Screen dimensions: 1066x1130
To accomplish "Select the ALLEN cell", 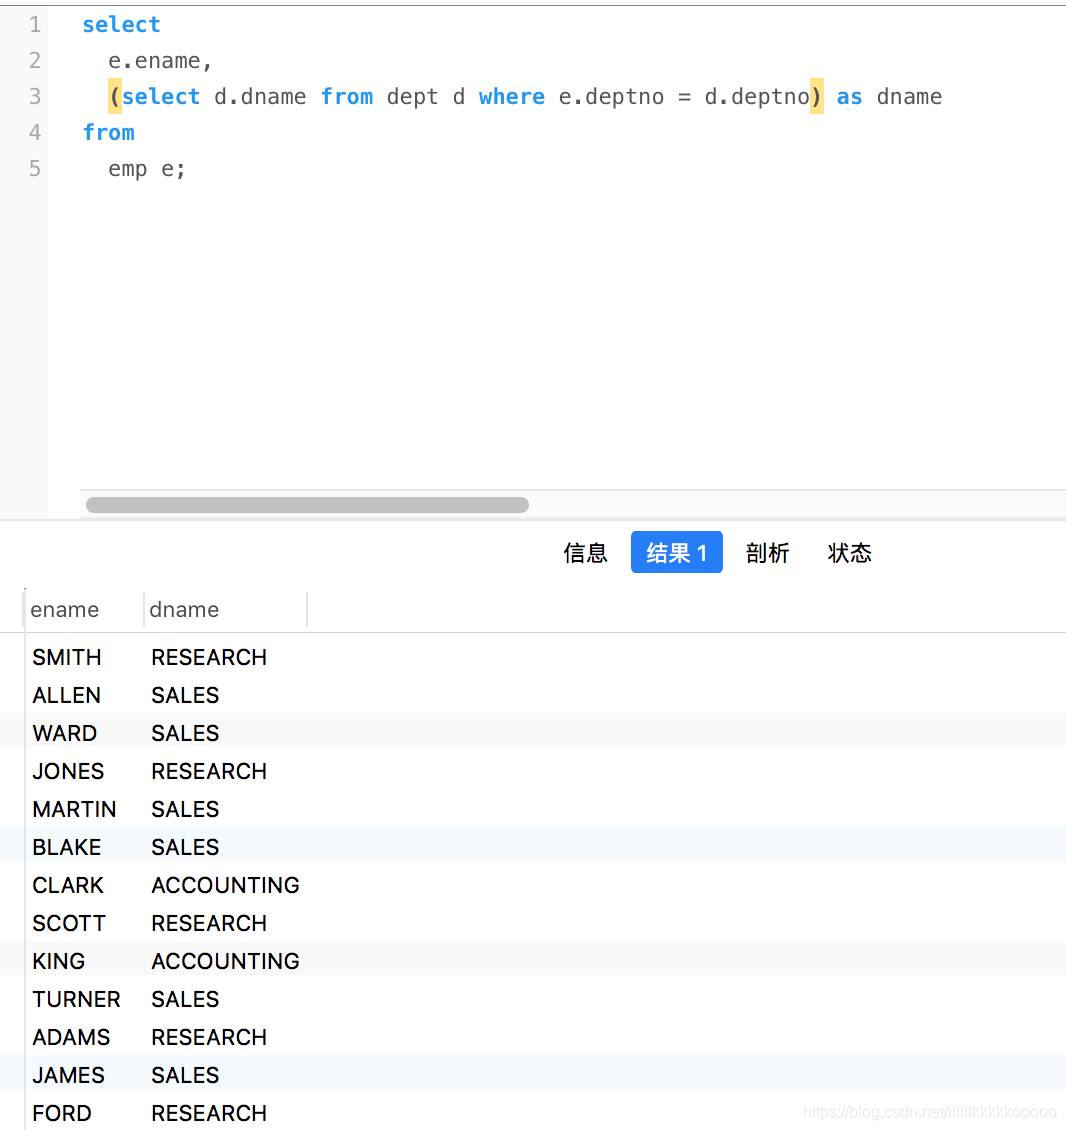I will pyautogui.click(x=67, y=695).
